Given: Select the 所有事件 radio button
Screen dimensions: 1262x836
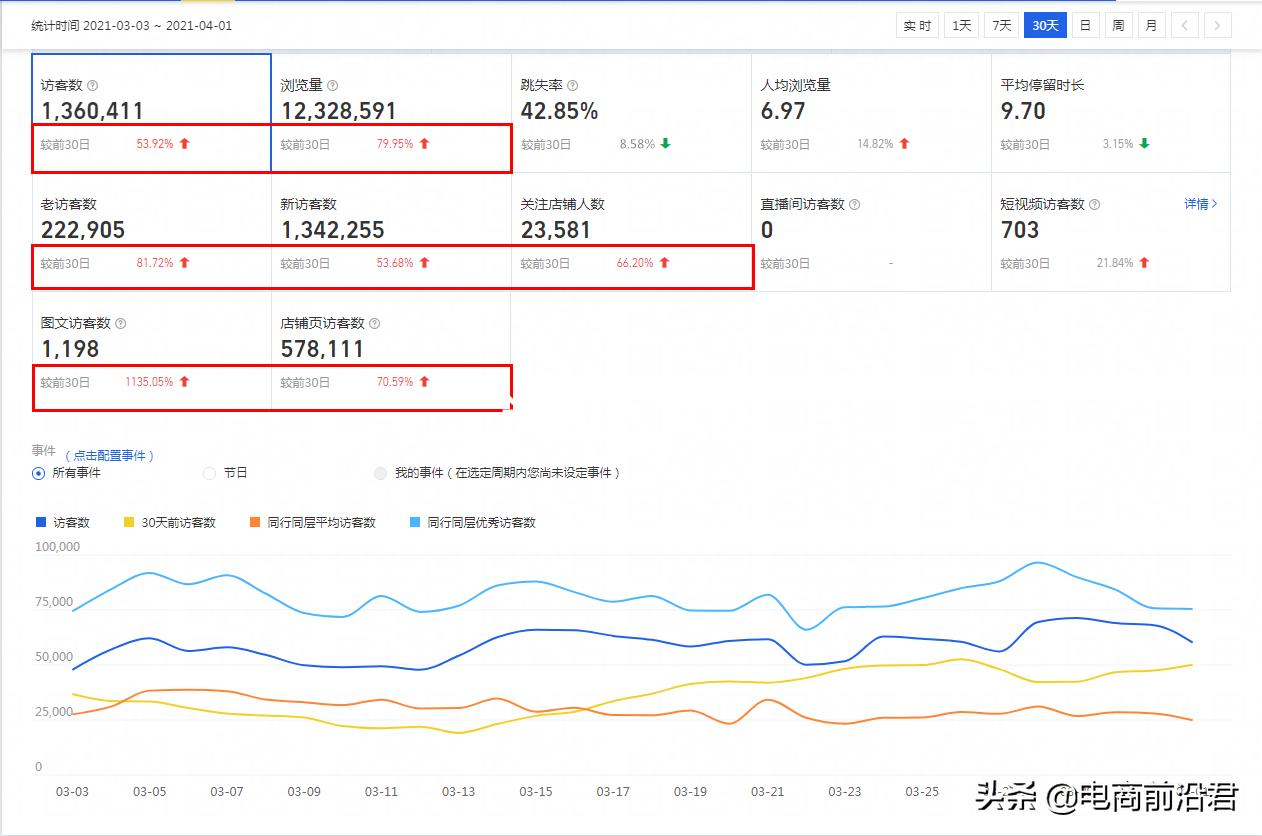Looking at the screenshot, I should 39,473.
